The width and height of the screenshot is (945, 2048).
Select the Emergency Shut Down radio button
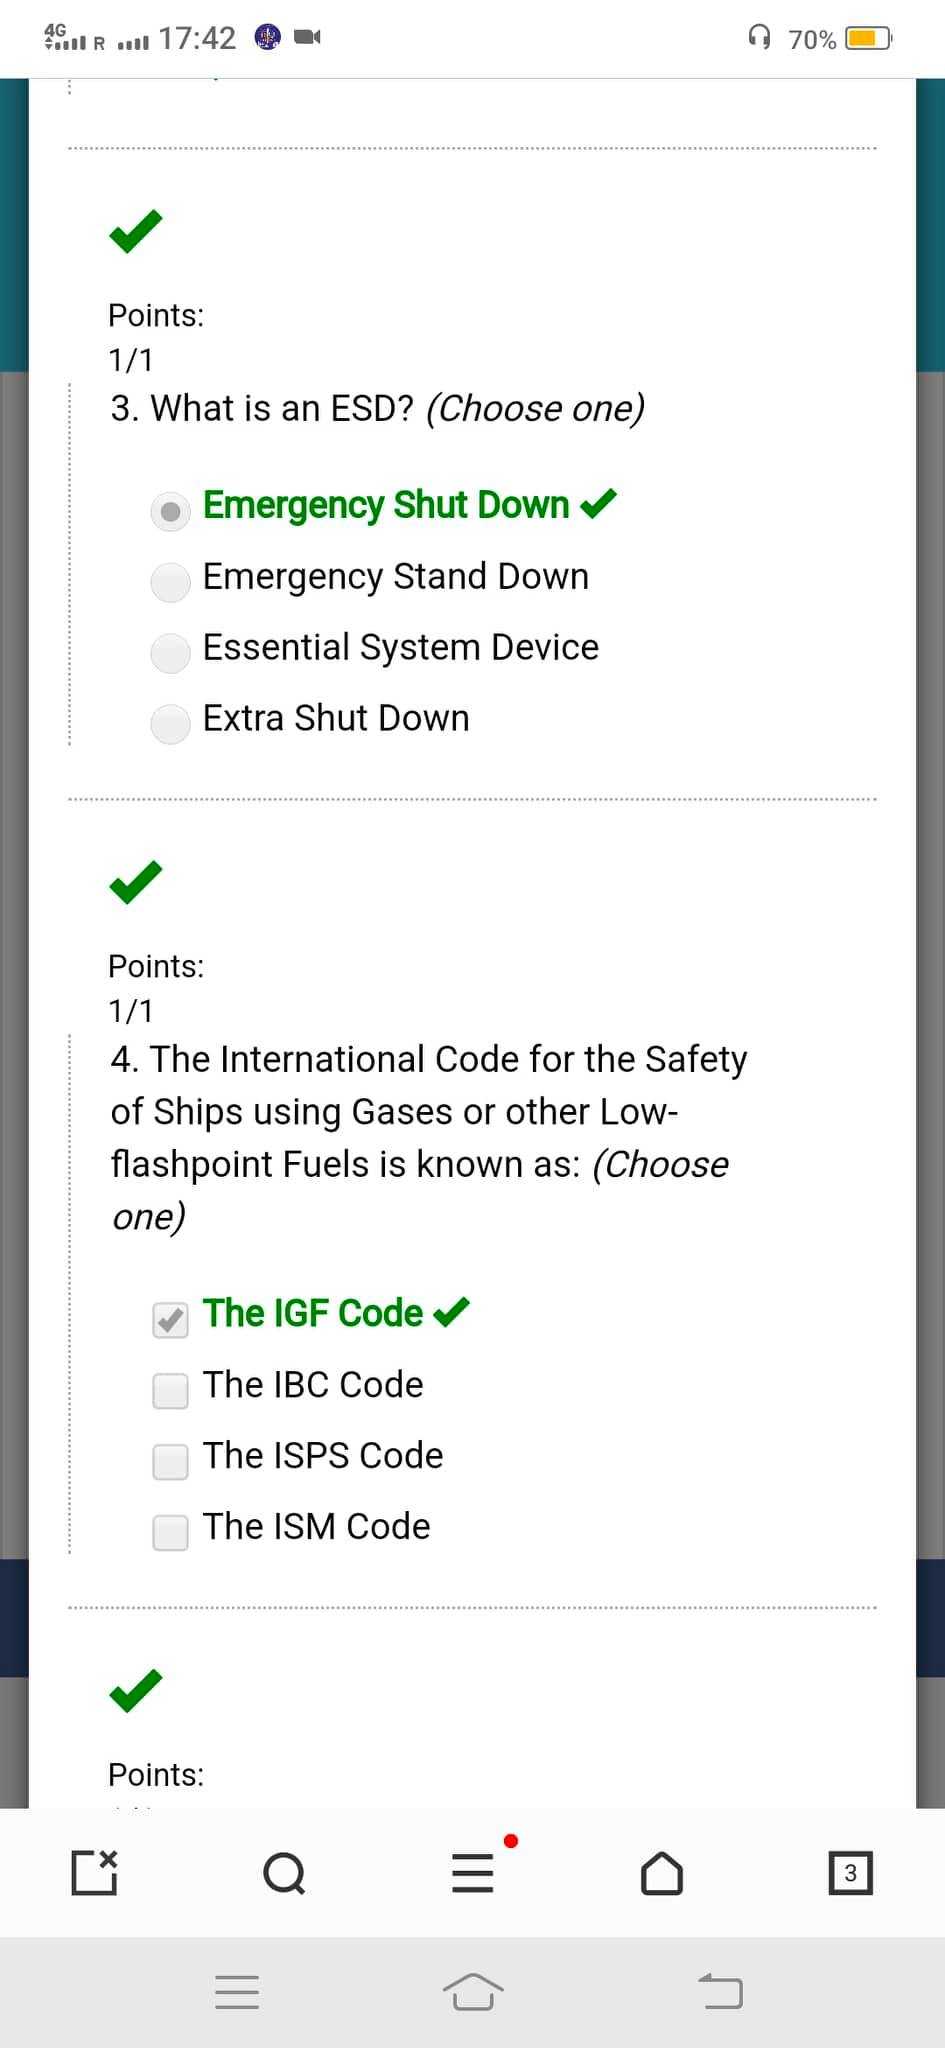click(171, 511)
